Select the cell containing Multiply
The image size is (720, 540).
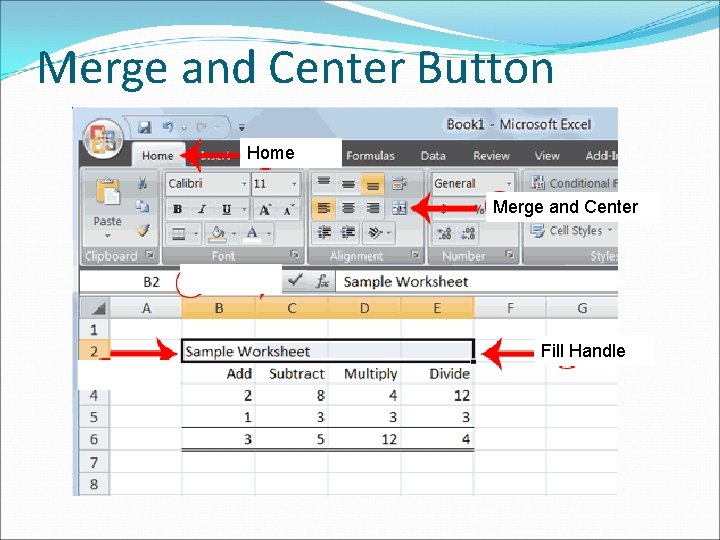click(365, 373)
